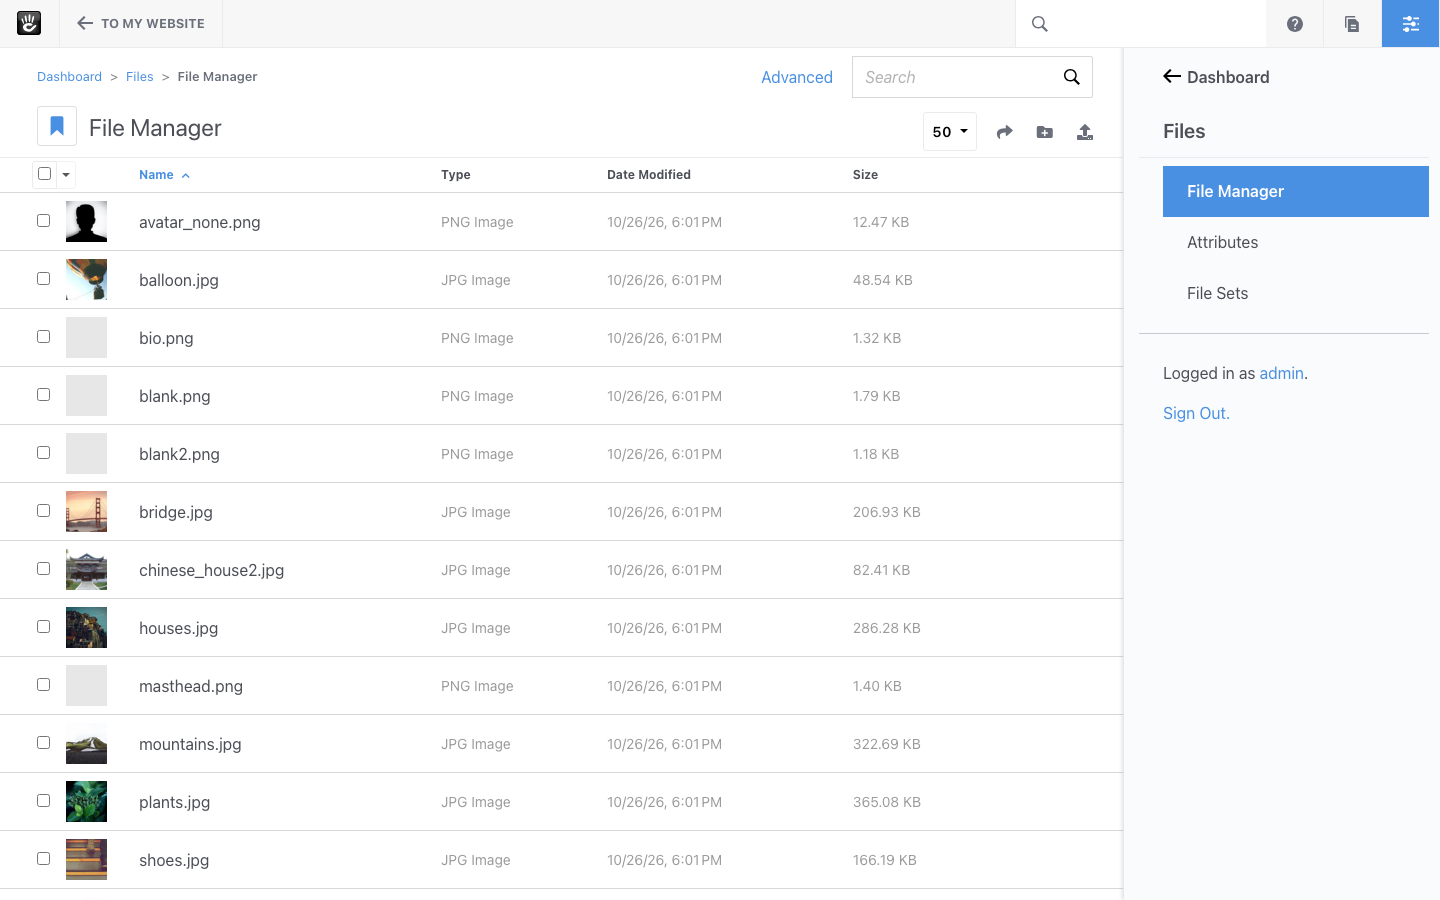Viewport: 1440px width, 900px height.
Task: Click the jump-to-folder arrow icon
Action: [1005, 132]
